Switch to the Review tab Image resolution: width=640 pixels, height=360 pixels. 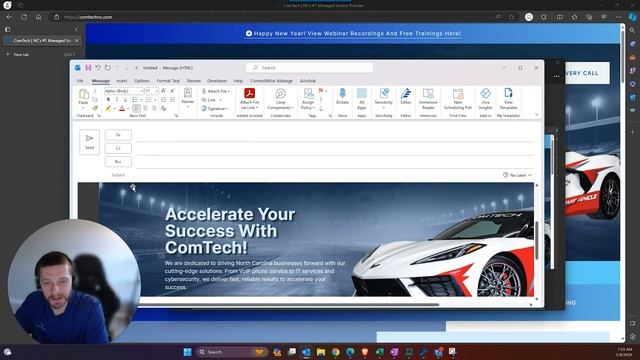tap(194, 81)
